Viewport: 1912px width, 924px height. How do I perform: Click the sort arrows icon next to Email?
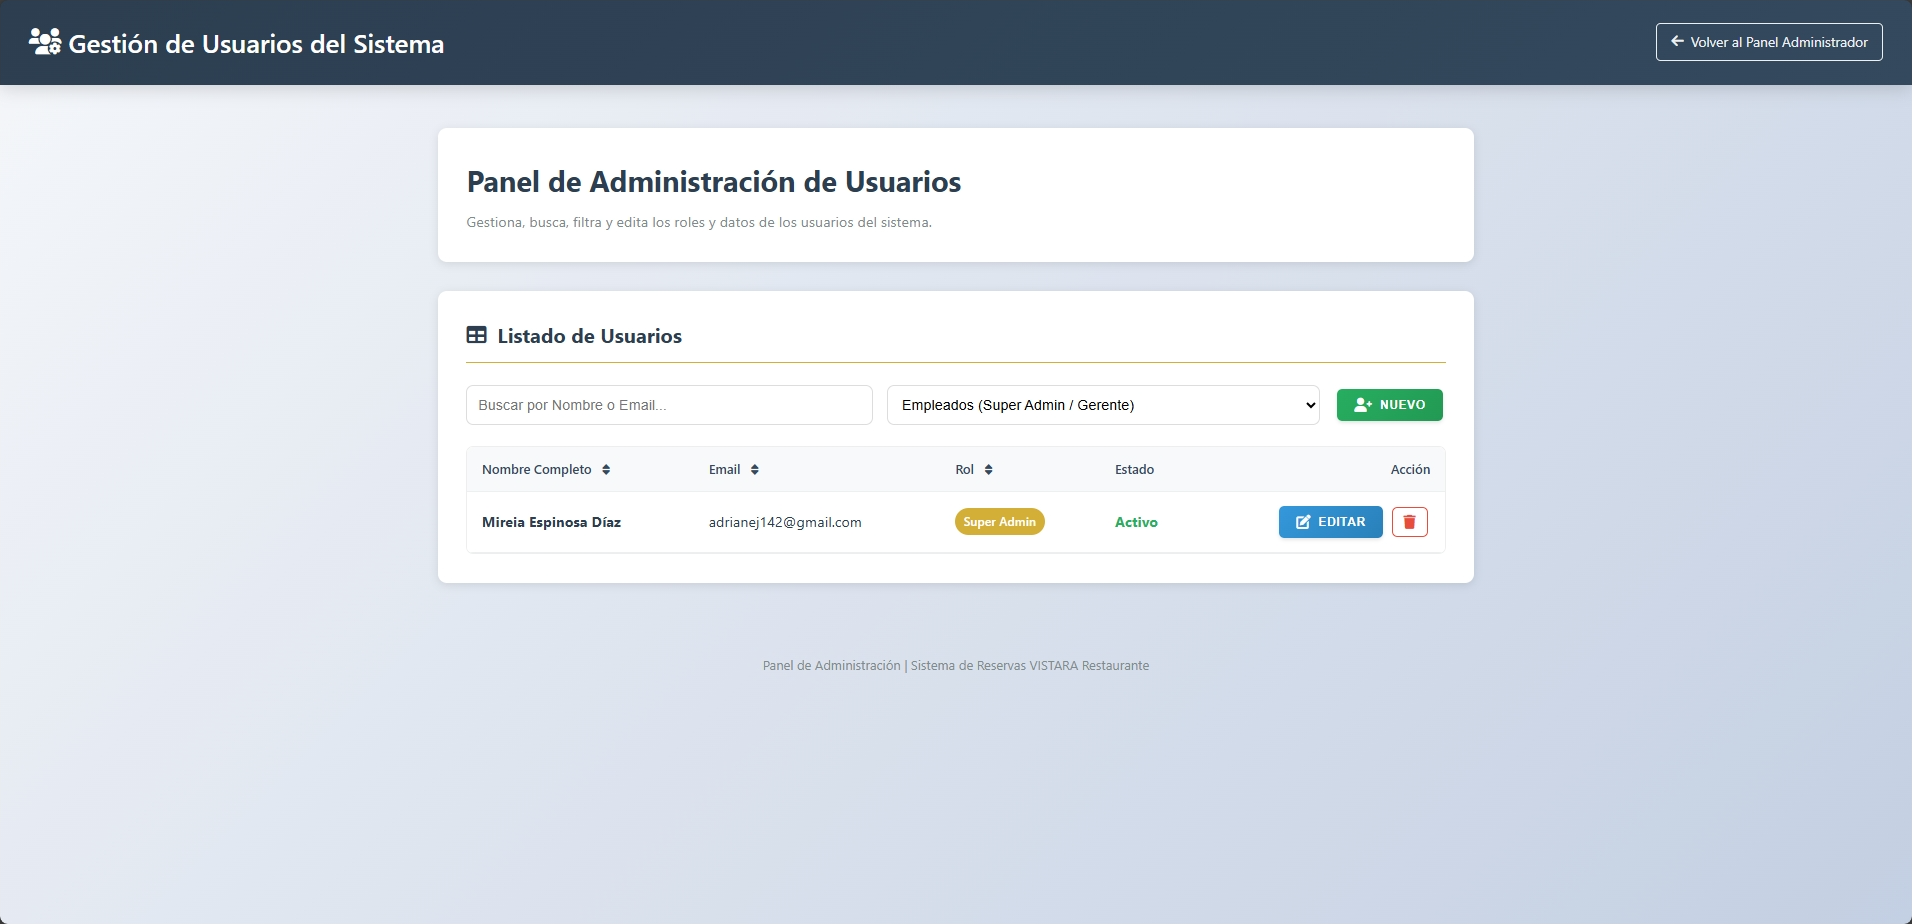(x=756, y=469)
